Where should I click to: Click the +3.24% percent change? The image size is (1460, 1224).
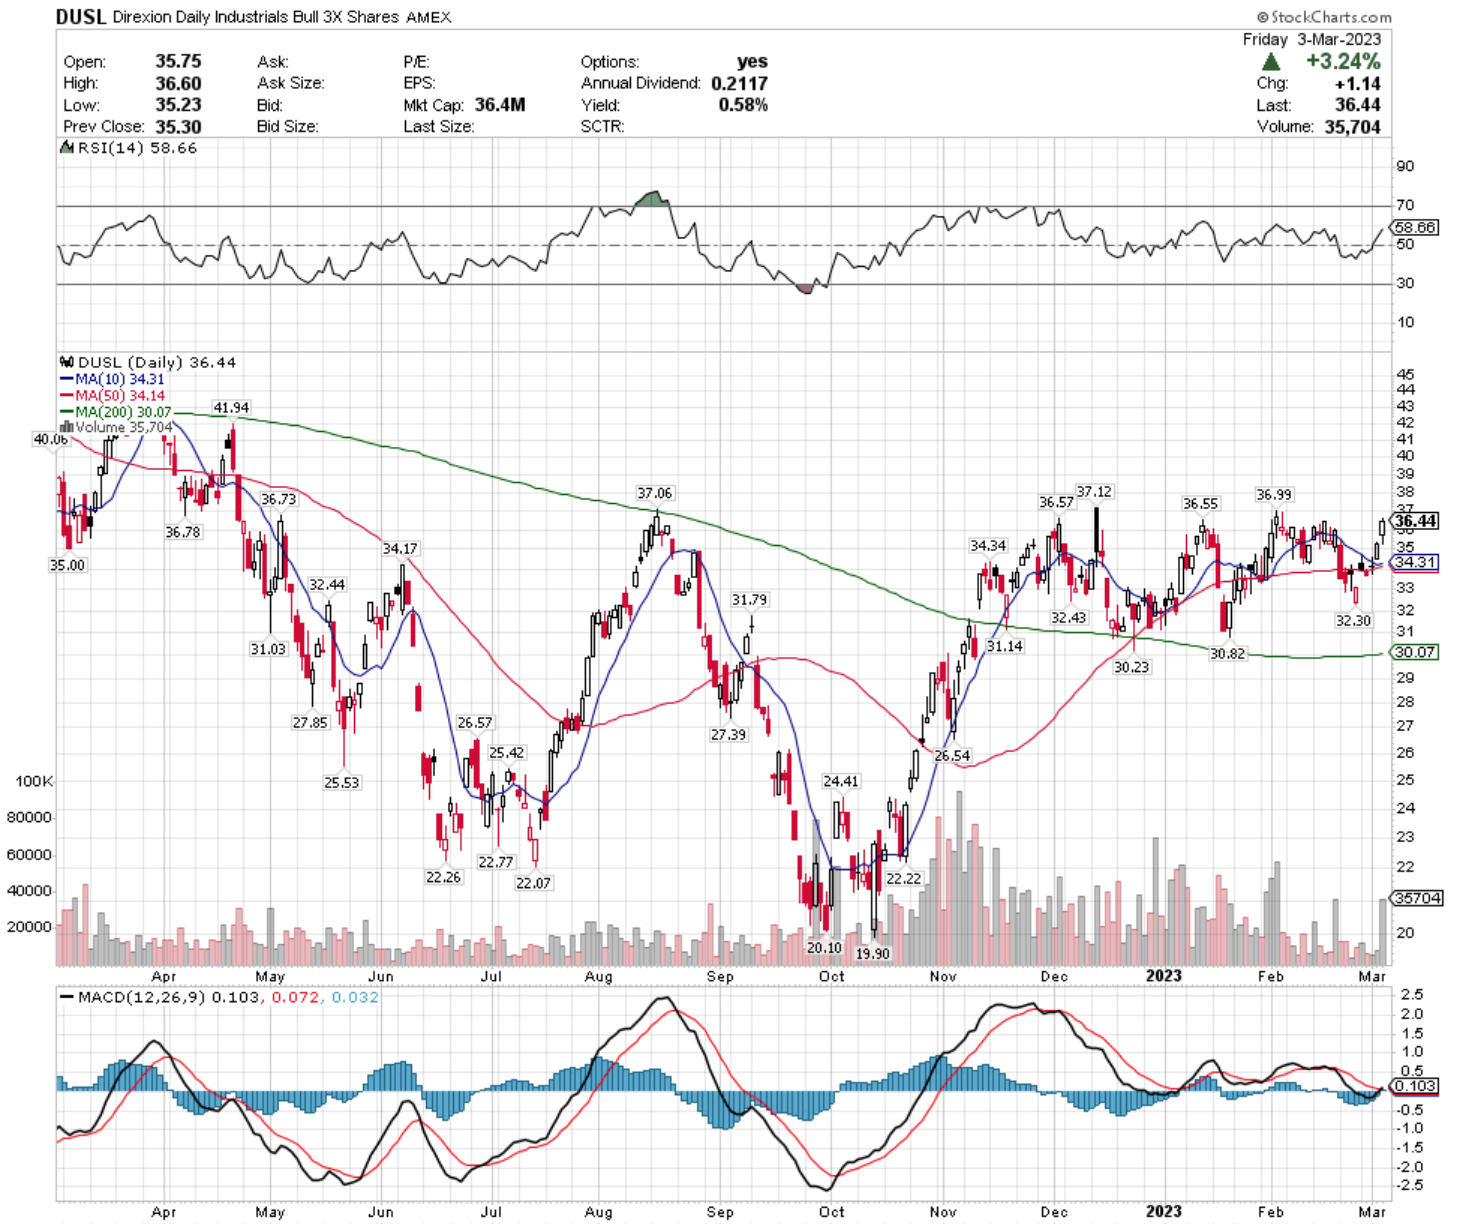1343,62
